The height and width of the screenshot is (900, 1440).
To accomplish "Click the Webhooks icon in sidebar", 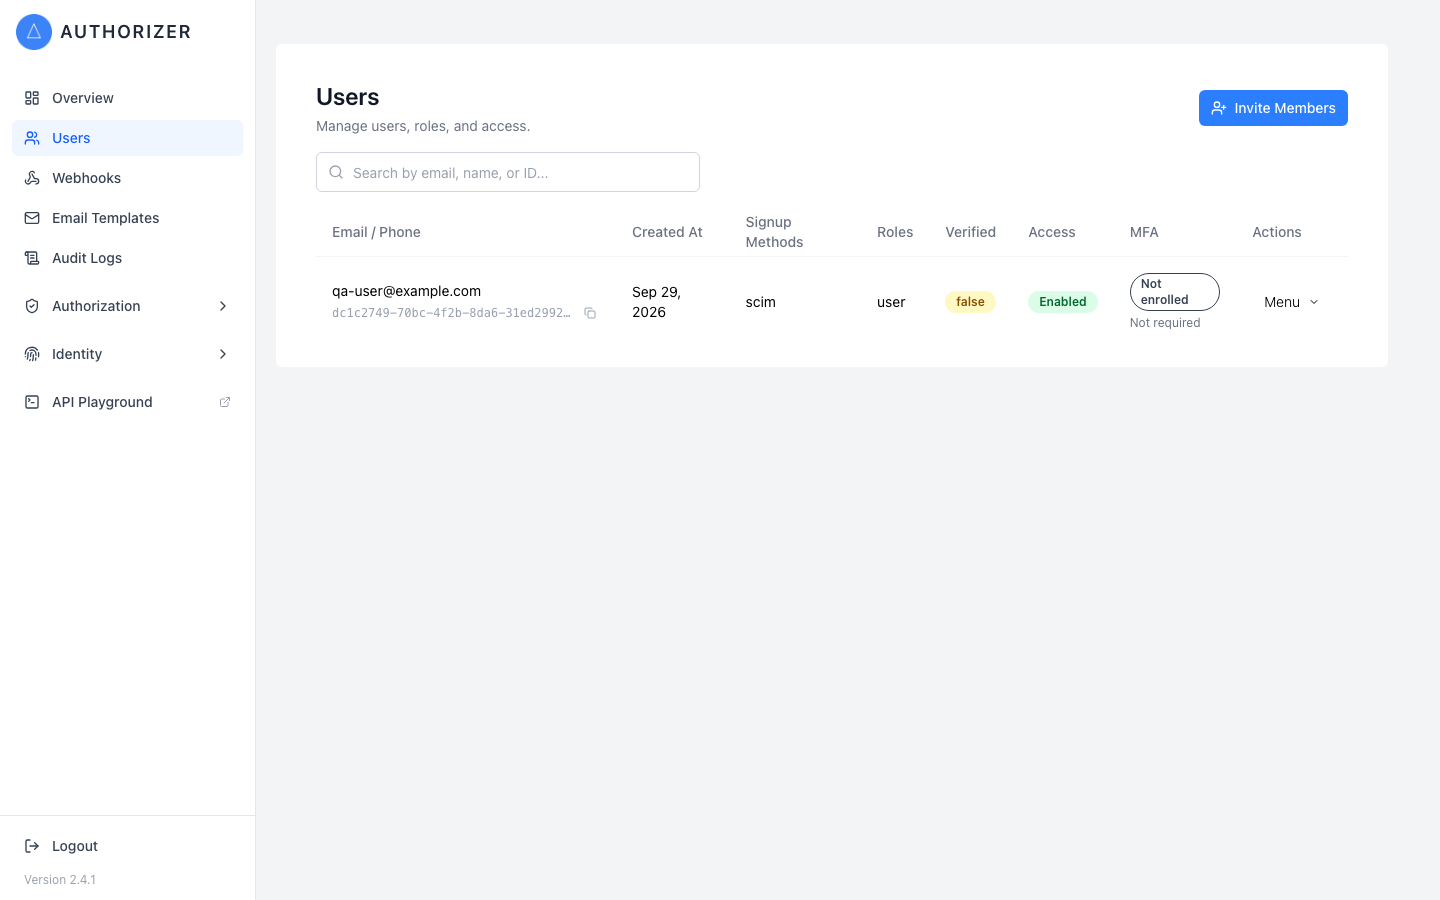I will tap(32, 178).
